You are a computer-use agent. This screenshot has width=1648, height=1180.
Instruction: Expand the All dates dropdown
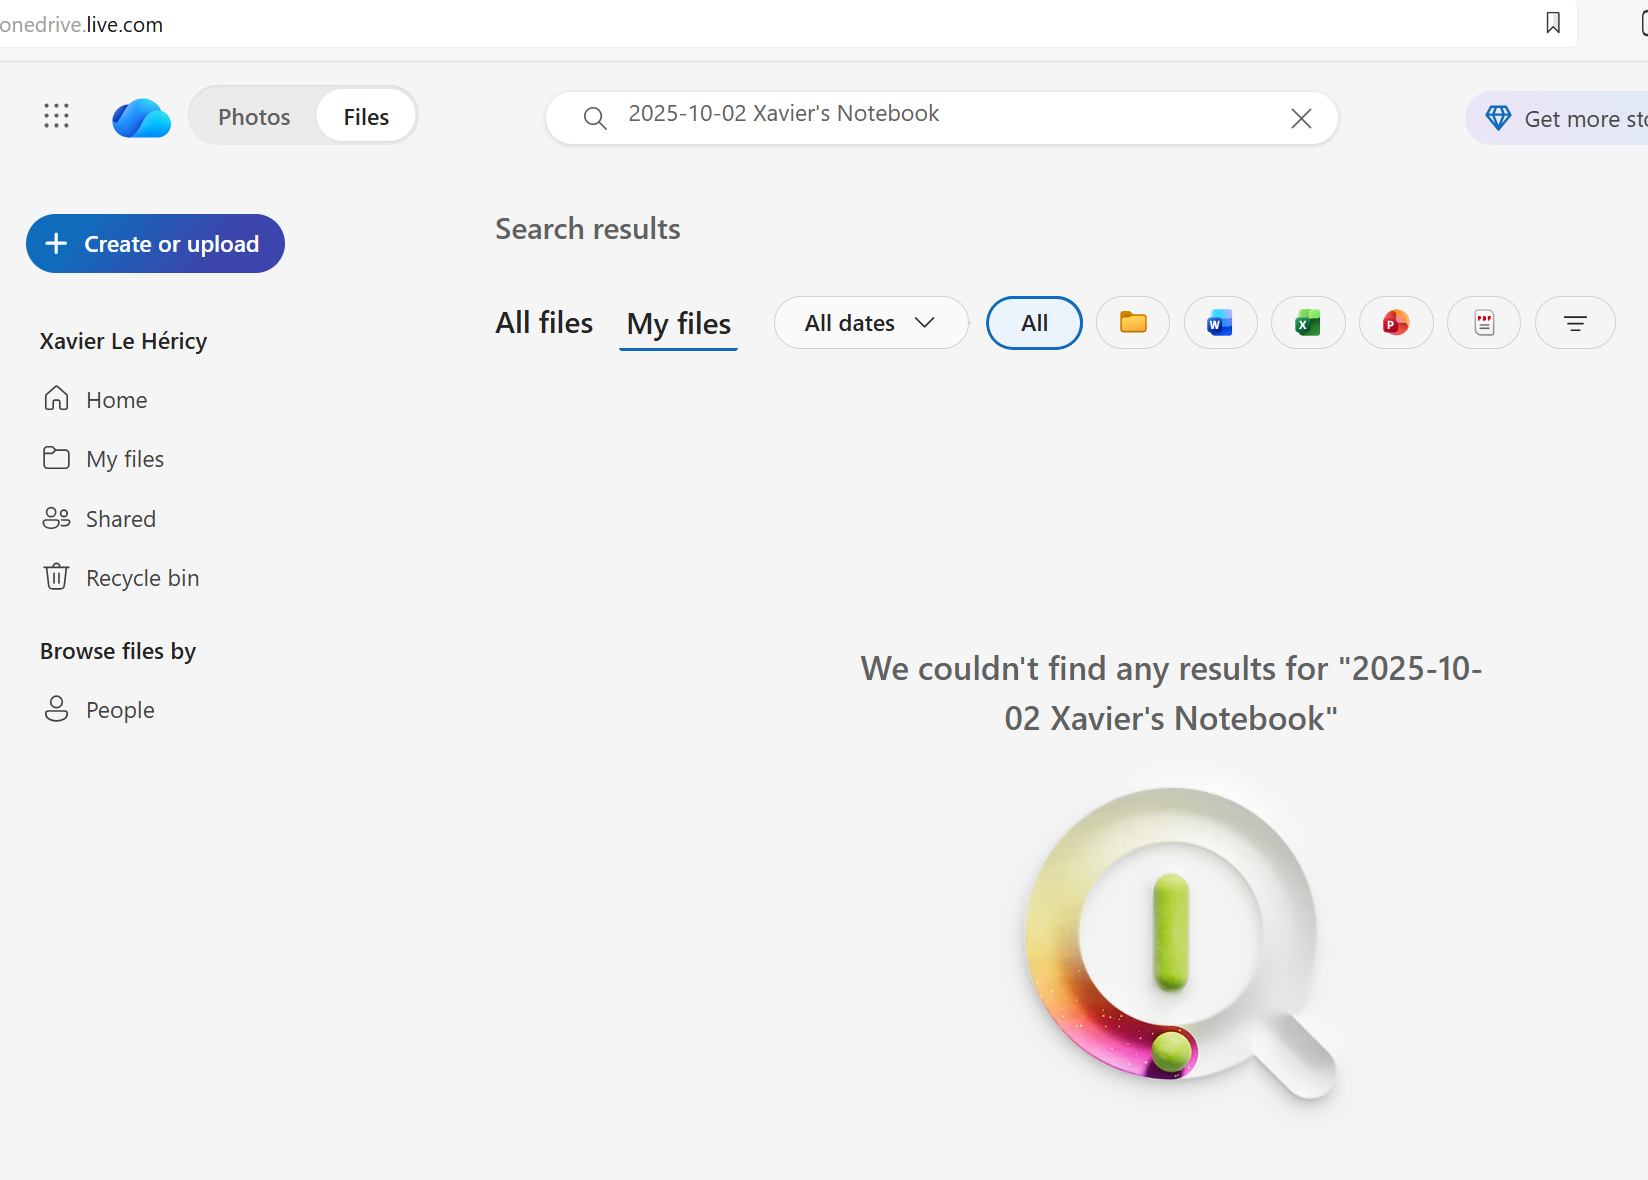point(871,323)
